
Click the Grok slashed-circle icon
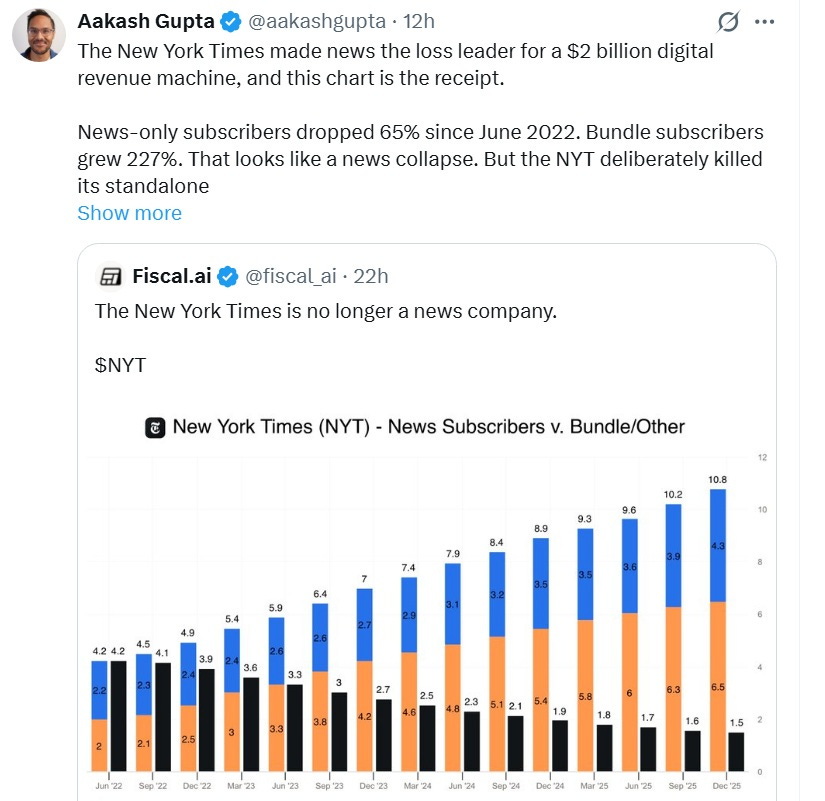click(729, 22)
